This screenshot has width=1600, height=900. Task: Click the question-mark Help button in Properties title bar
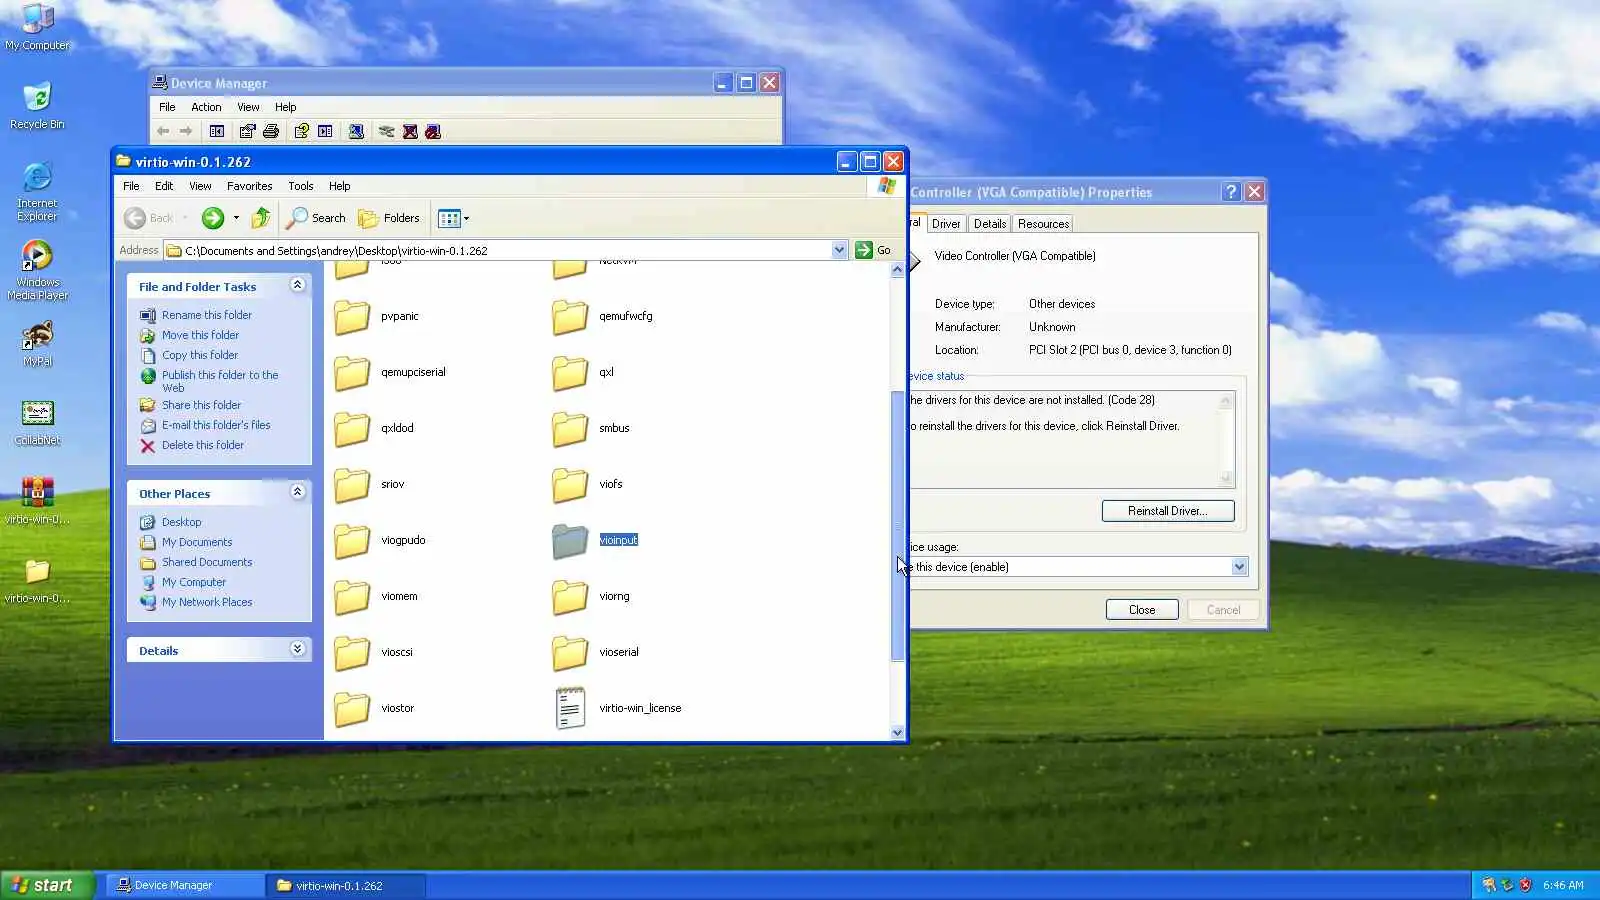pos(1231,192)
